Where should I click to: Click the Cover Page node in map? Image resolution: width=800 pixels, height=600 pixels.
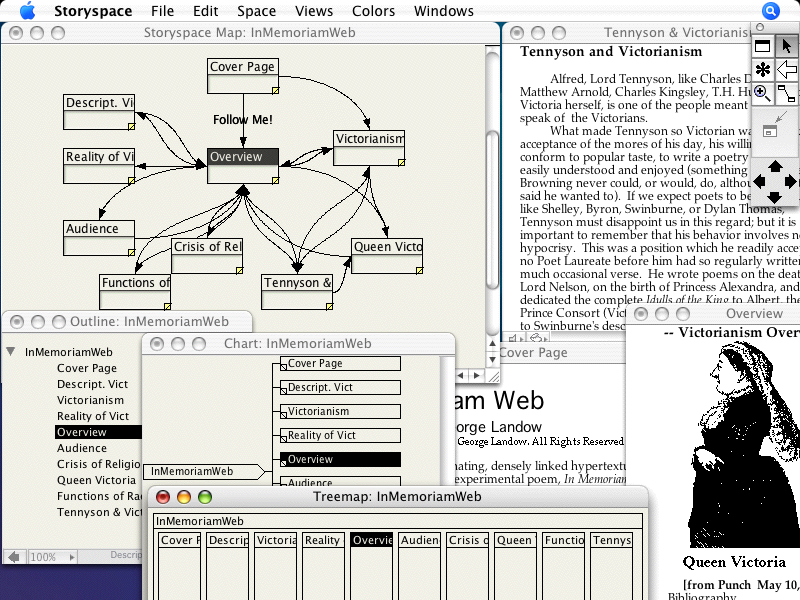click(x=242, y=67)
